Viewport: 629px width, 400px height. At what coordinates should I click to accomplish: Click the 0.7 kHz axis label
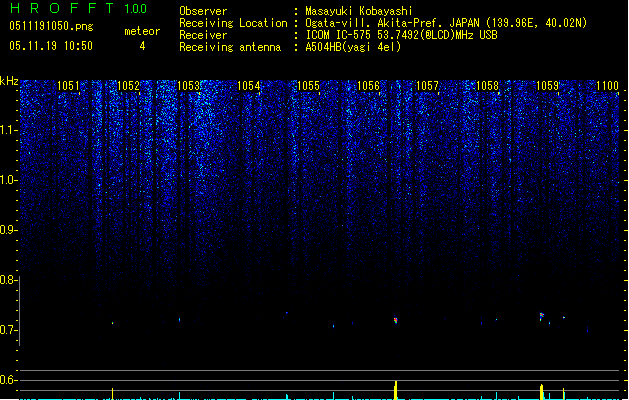[x=8, y=330]
